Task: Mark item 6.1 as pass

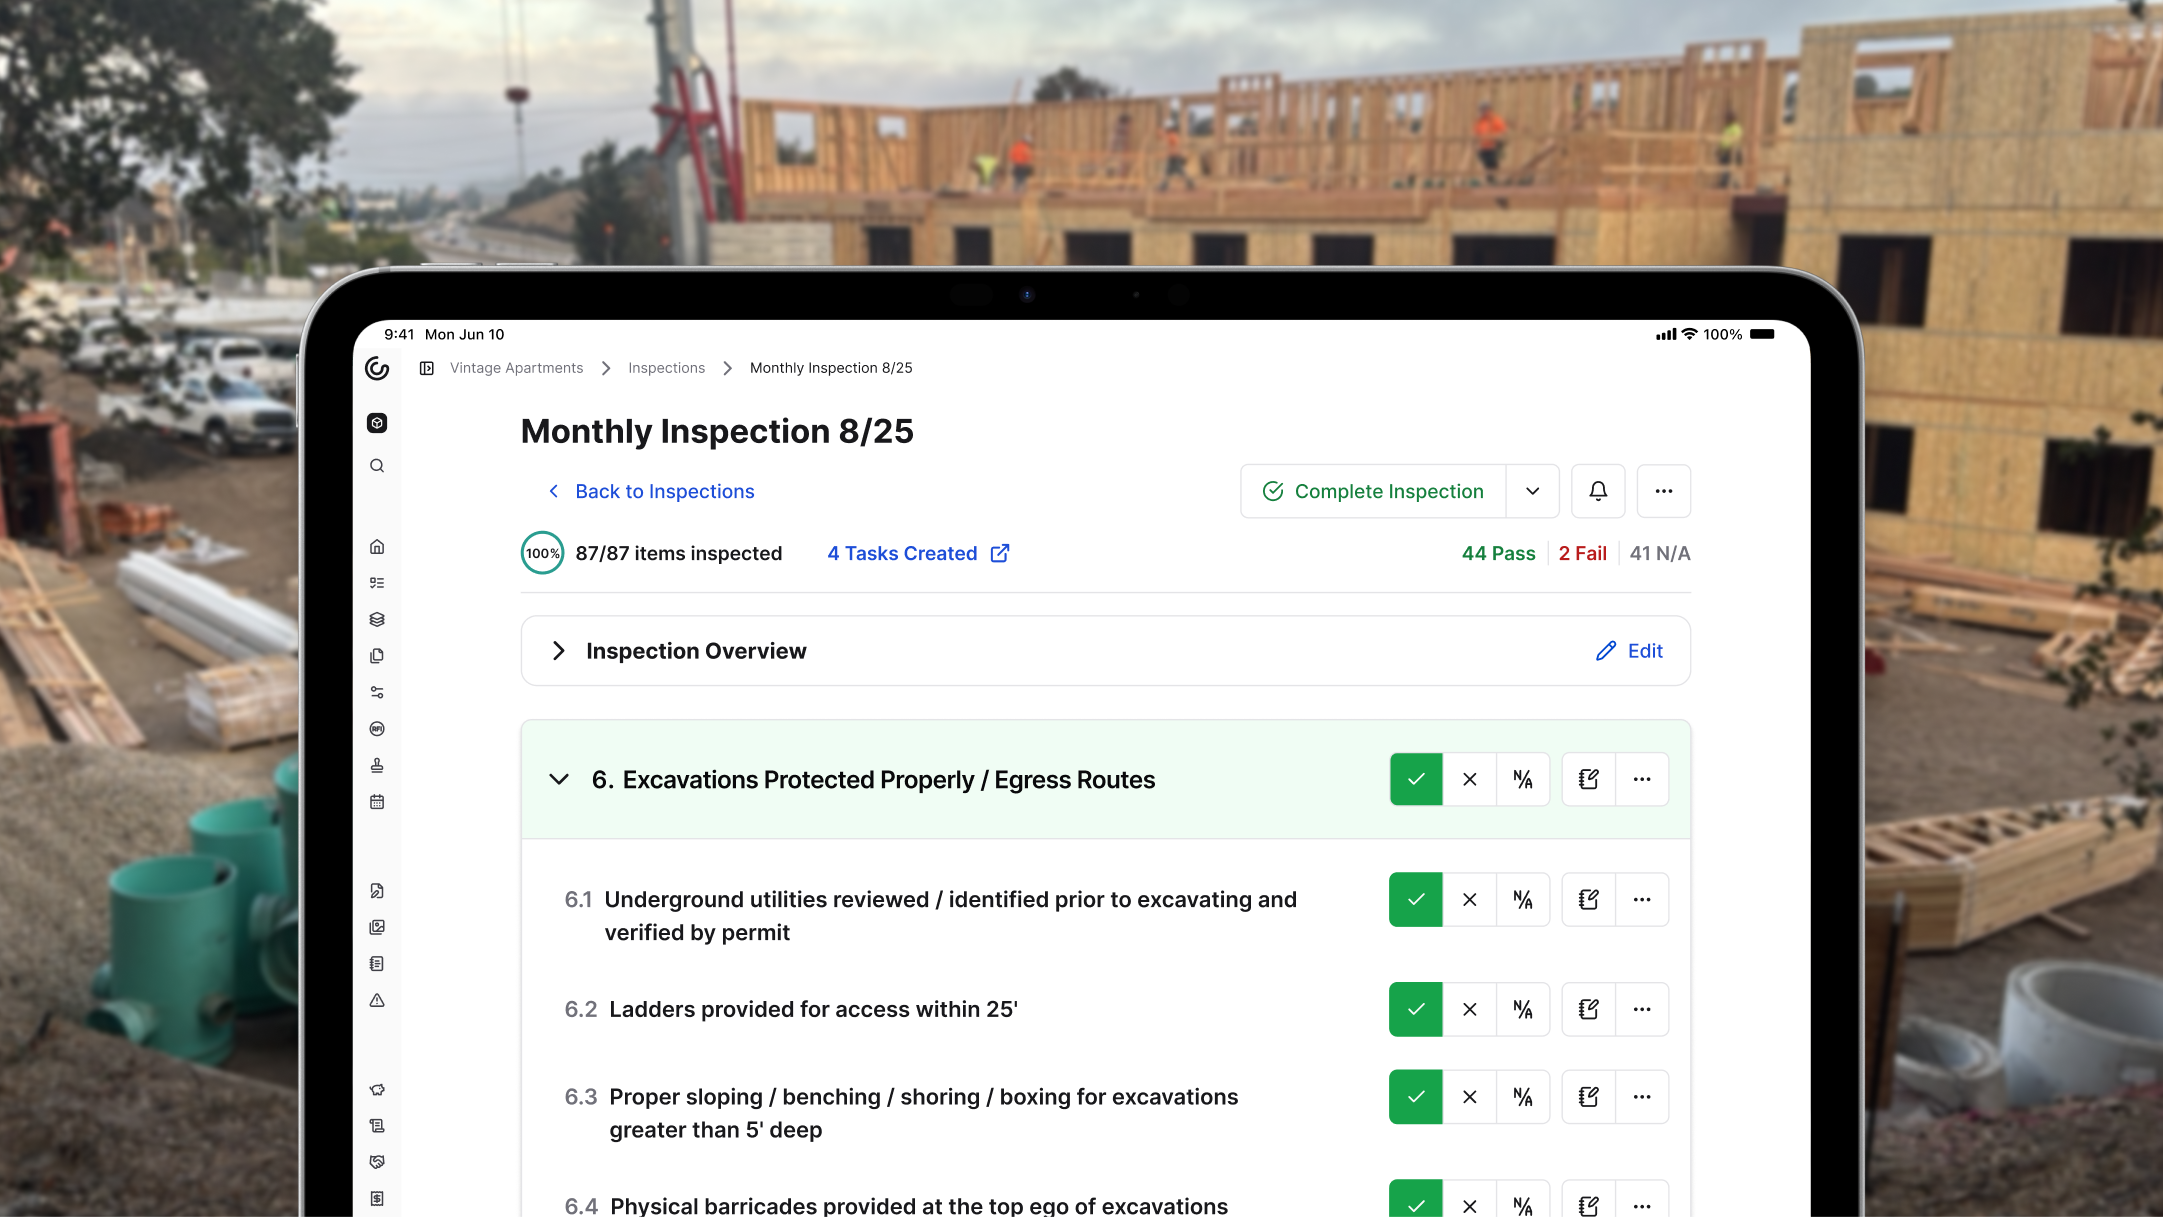Action: coord(1416,899)
